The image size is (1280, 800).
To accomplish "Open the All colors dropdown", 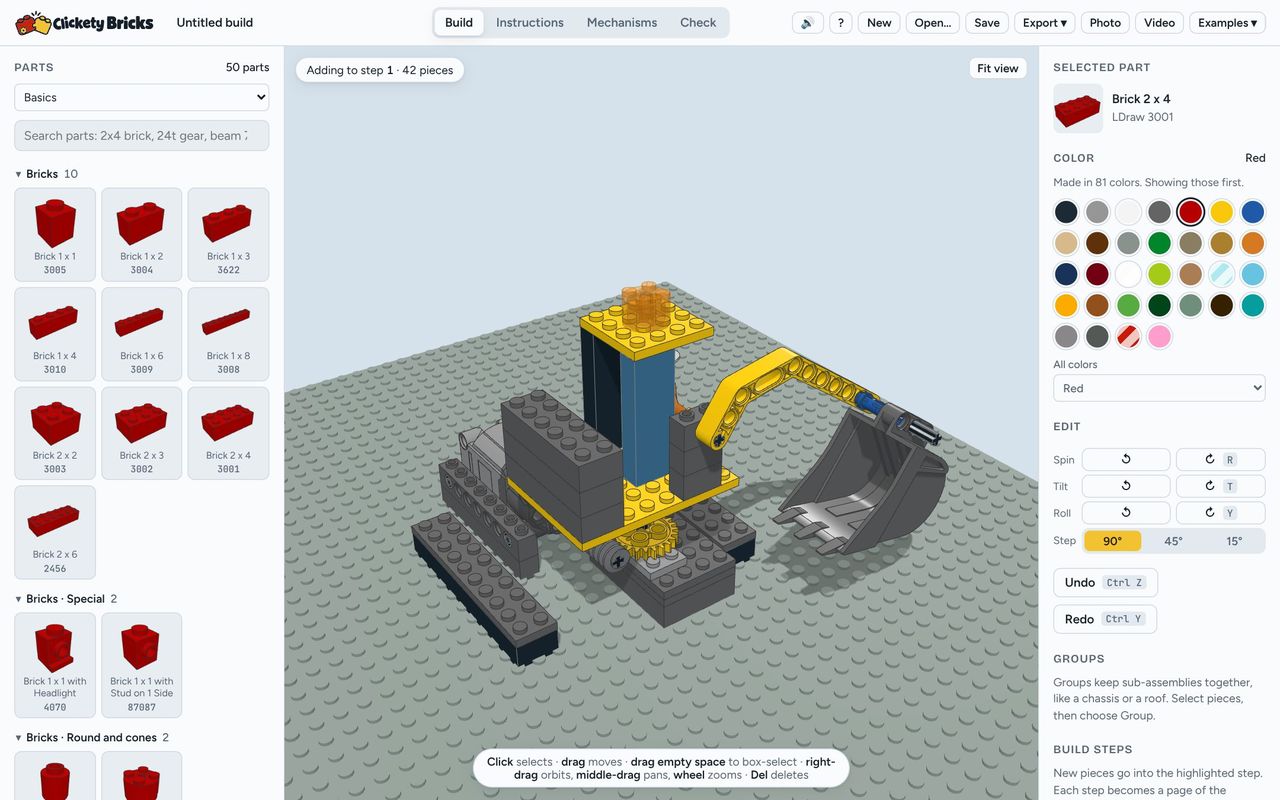I will tap(1159, 388).
